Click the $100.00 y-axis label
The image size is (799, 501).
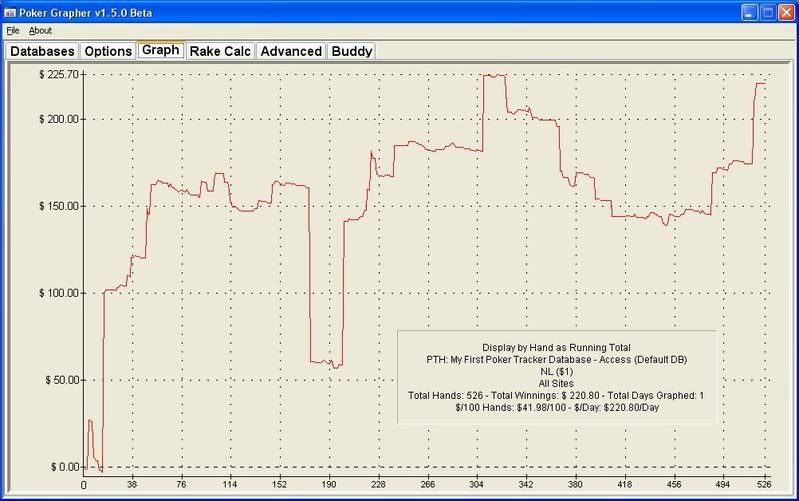point(58,293)
